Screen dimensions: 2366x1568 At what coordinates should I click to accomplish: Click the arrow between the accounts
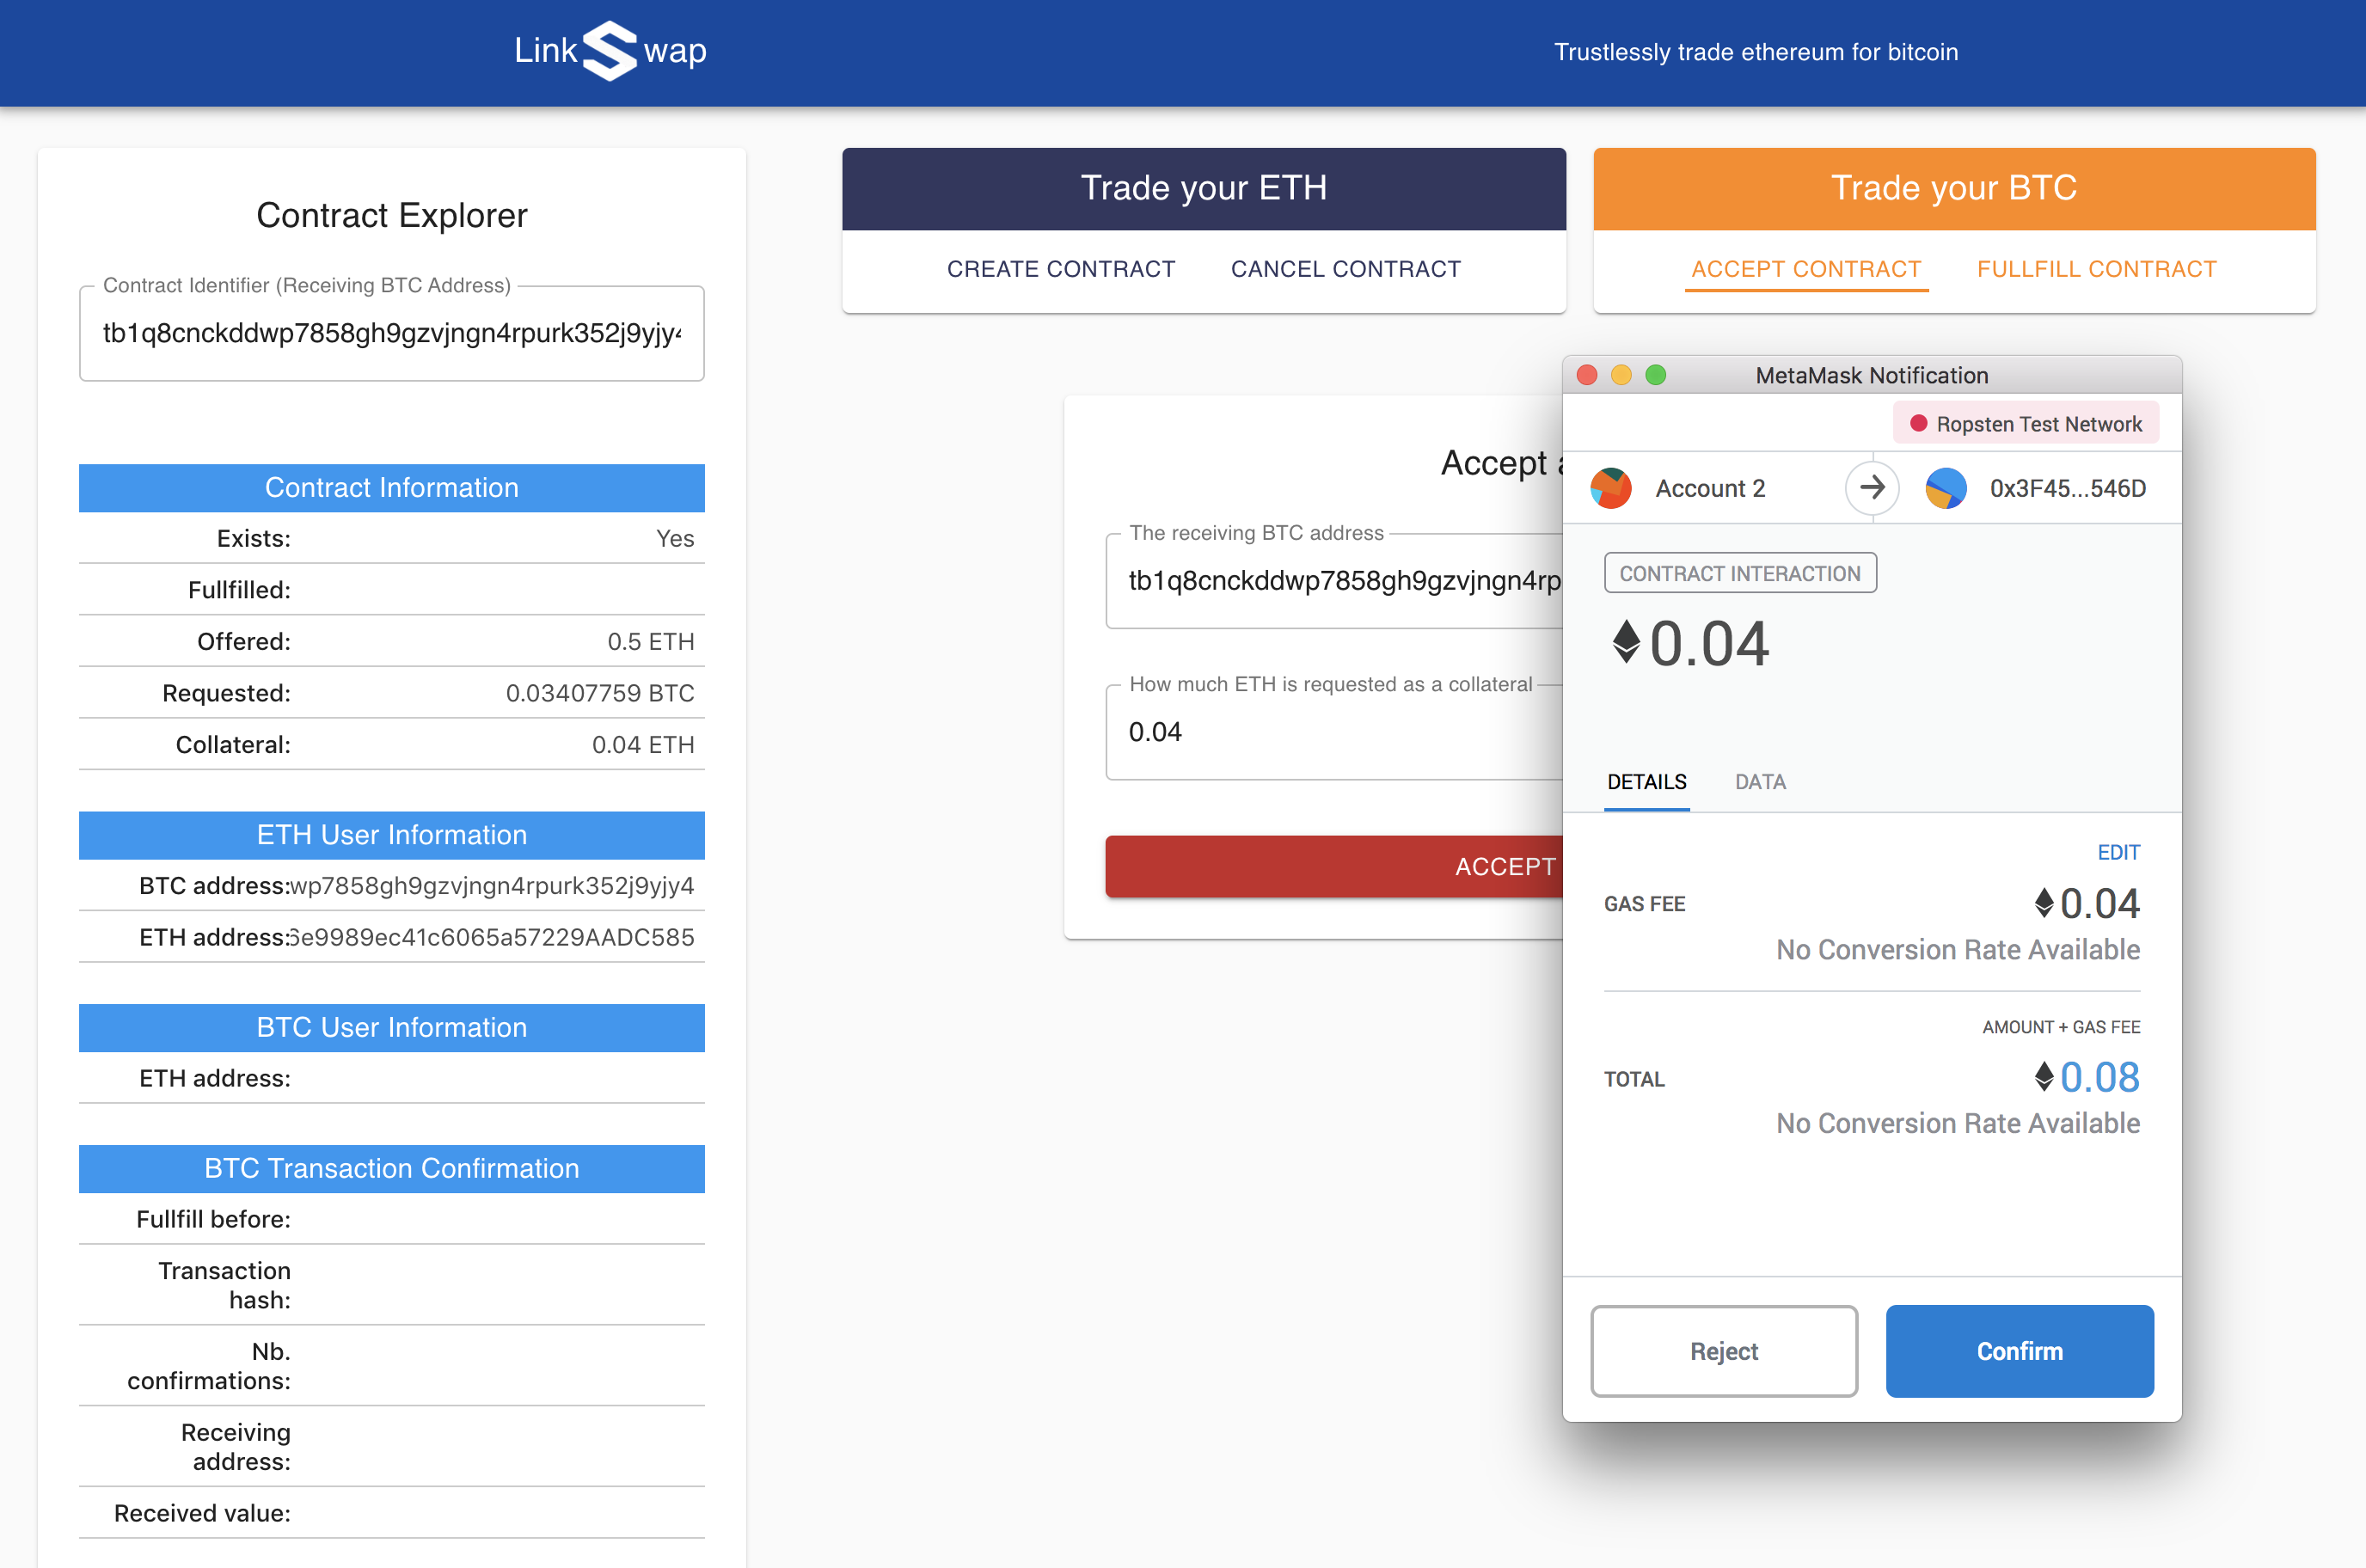pos(1872,488)
